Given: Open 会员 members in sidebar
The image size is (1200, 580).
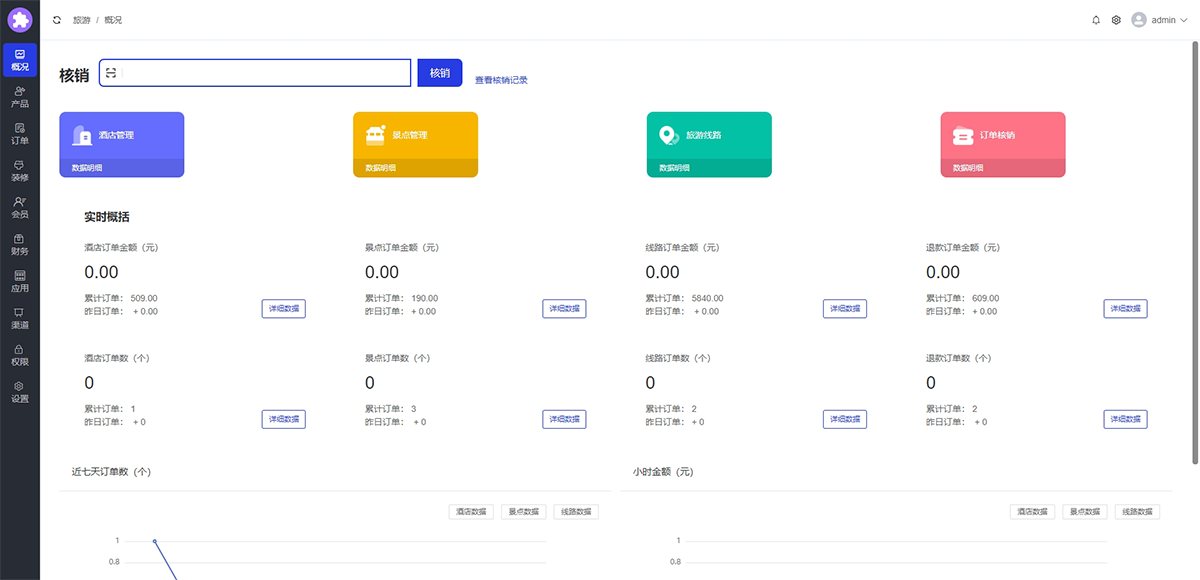Looking at the screenshot, I should tap(20, 208).
